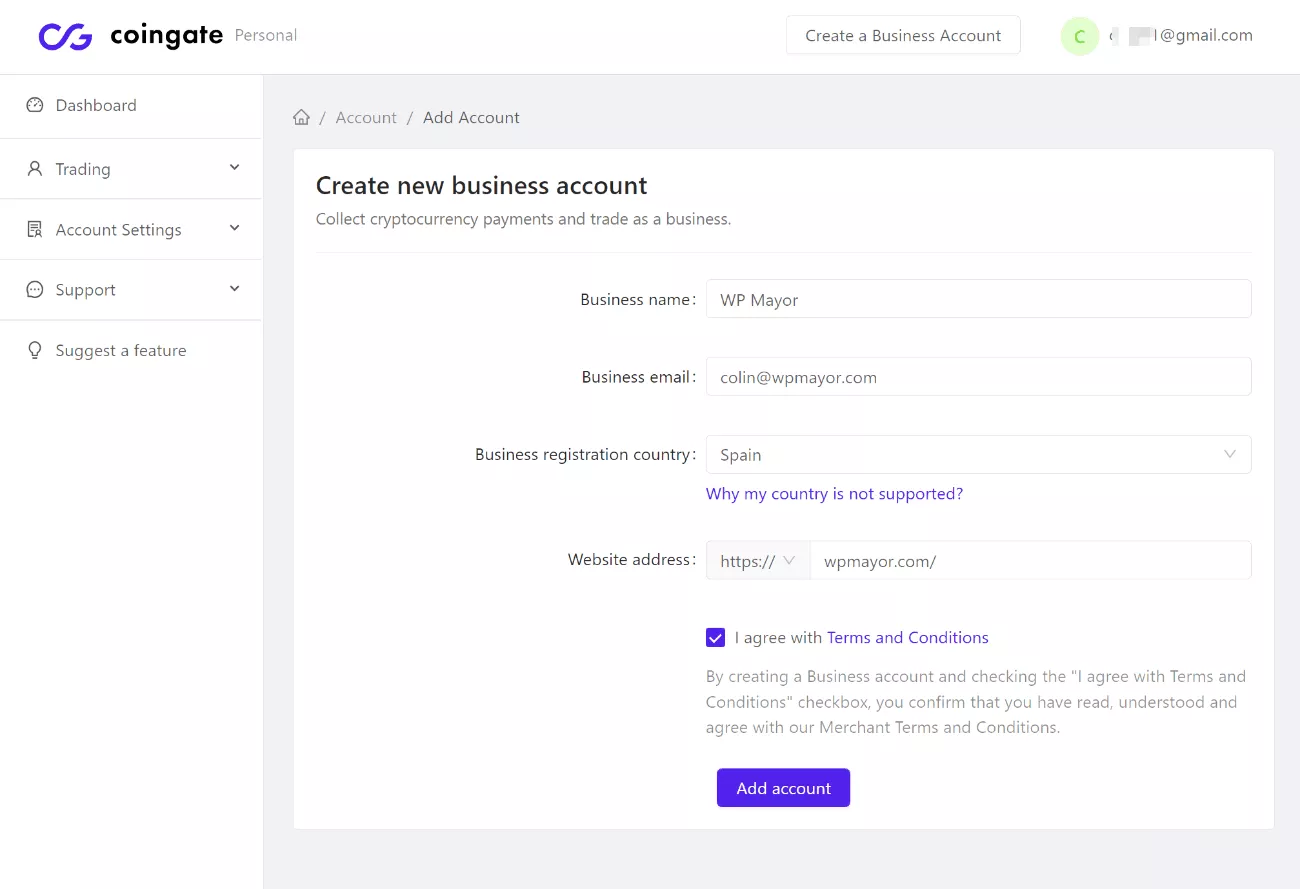Click the Collect cryptocurrency payments subtitle

(523, 218)
